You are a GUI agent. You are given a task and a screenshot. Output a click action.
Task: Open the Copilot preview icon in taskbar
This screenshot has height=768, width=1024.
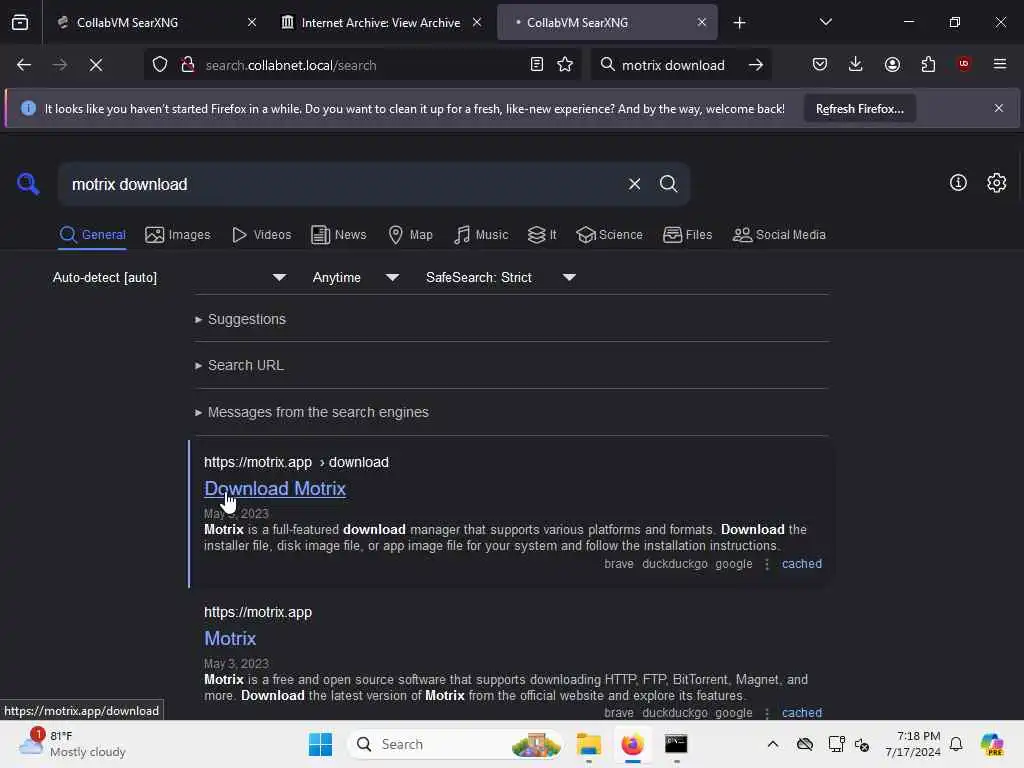pyautogui.click(x=991, y=744)
